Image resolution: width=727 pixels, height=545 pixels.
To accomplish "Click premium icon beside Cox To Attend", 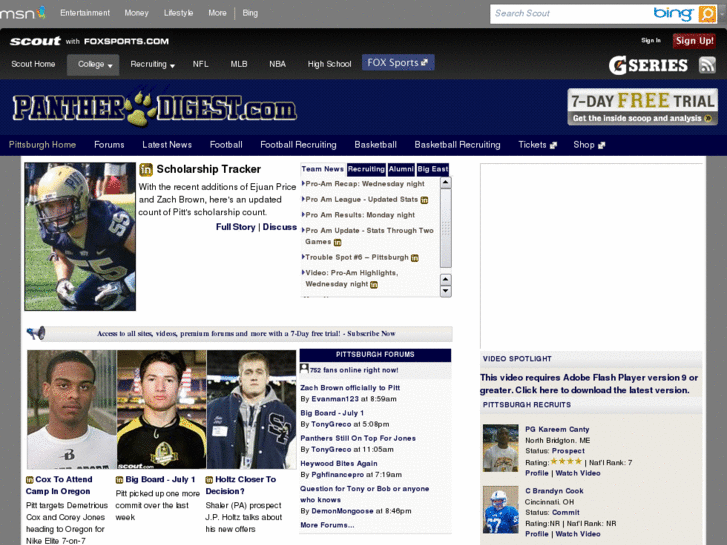I will 30,480.
